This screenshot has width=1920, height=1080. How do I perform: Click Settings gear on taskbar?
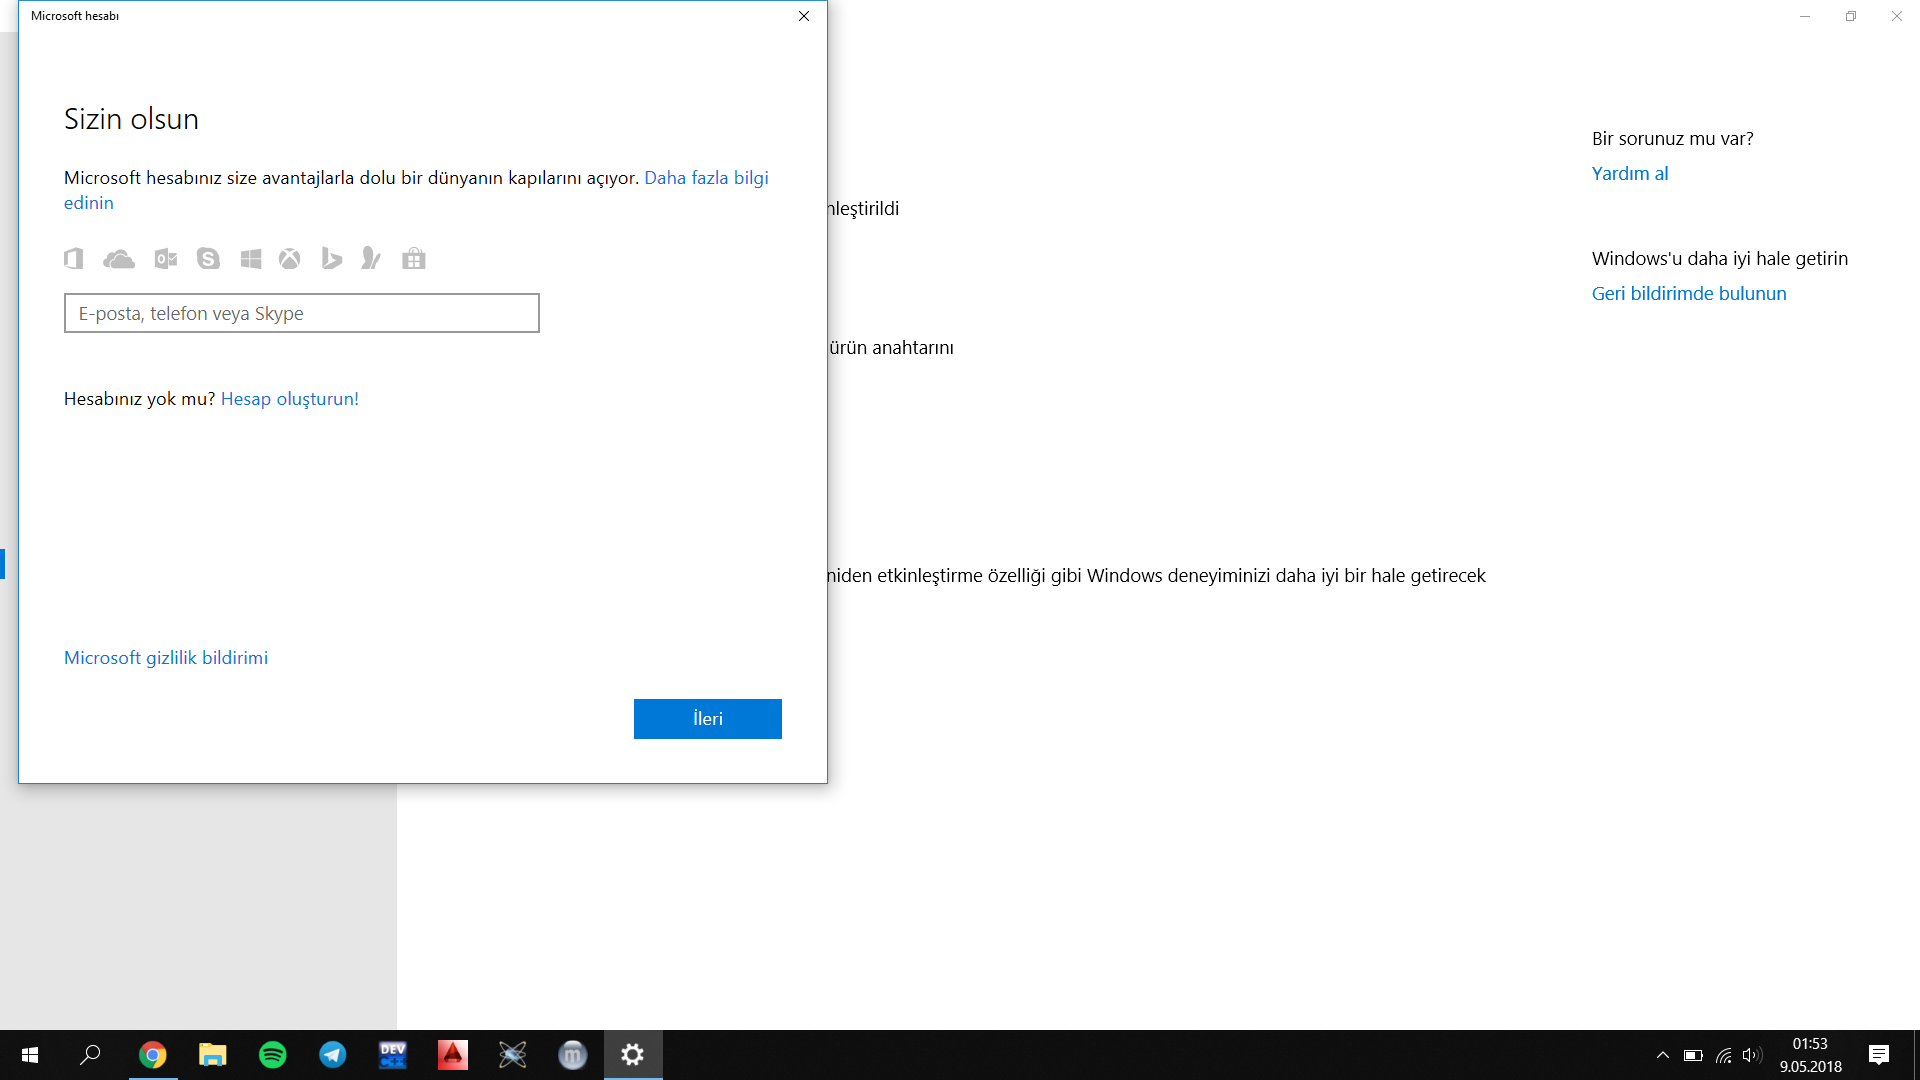(x=633, y=1055)
